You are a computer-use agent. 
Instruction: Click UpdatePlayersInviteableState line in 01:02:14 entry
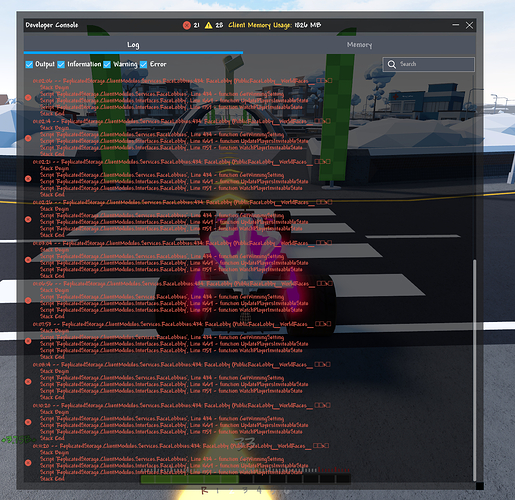[174, 141]
